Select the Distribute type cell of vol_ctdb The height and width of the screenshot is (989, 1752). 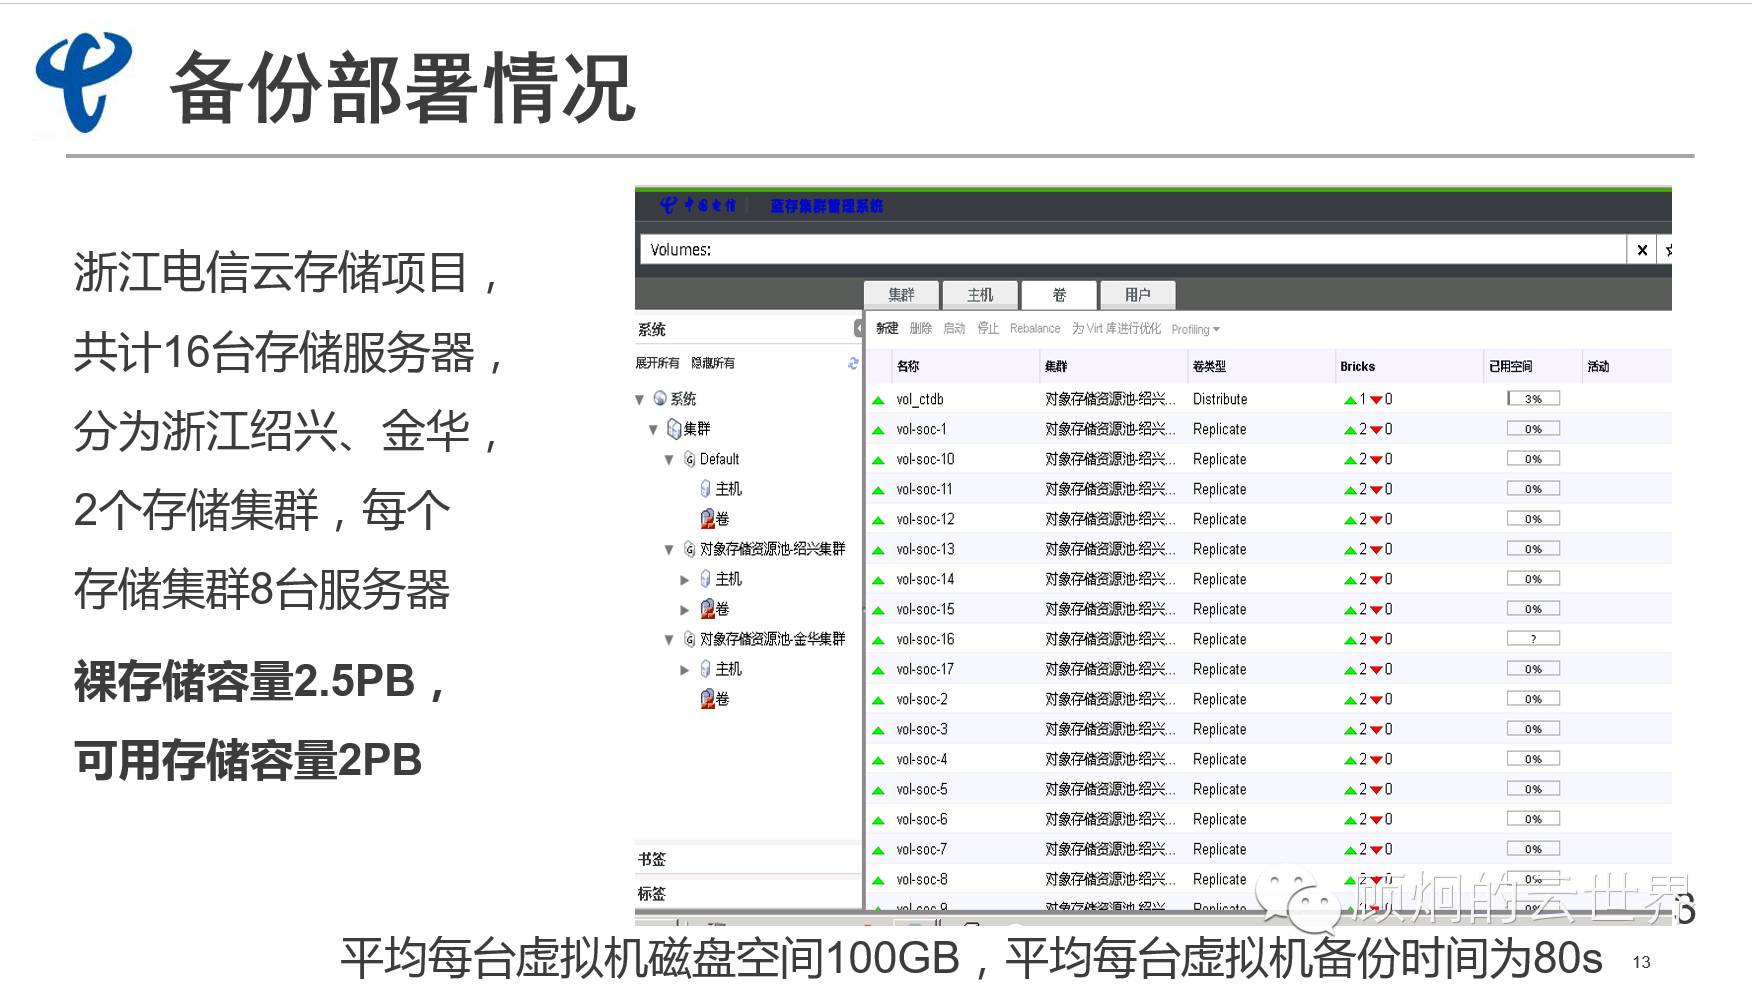click(x=1220, y=399)
